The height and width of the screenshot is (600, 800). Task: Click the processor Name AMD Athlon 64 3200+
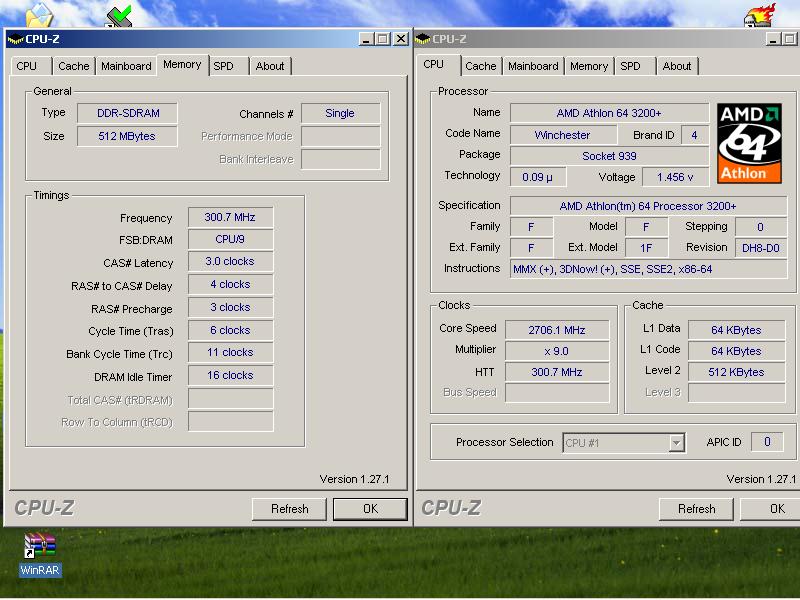609,113
